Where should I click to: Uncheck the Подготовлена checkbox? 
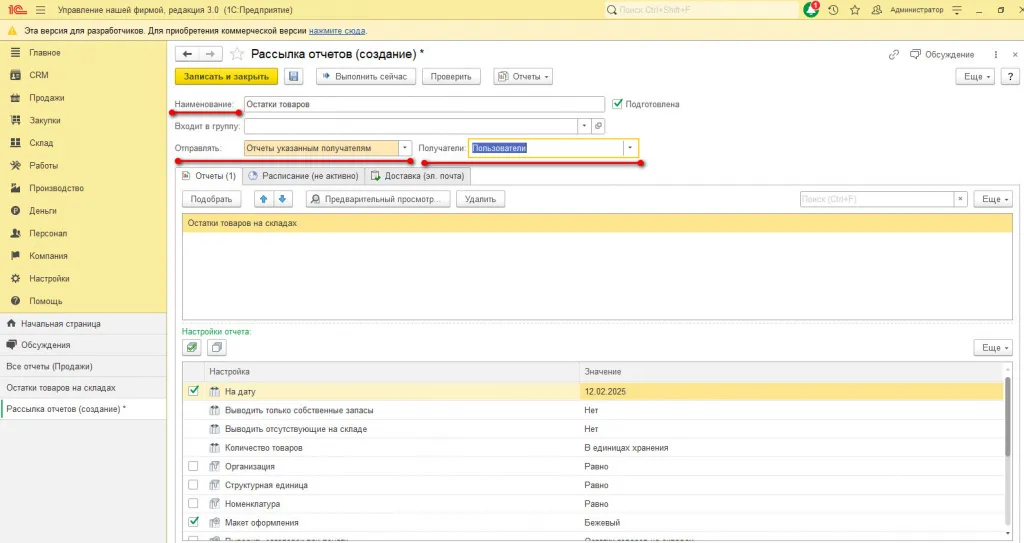pos(618,103)
